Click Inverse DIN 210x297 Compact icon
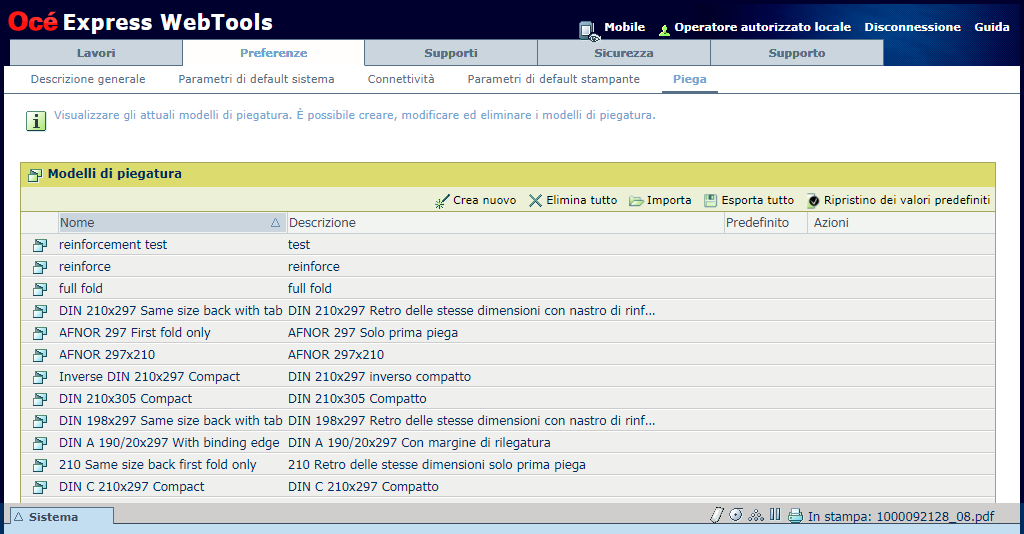This screenshot has height=534, width=1024. tap(40, 377)
